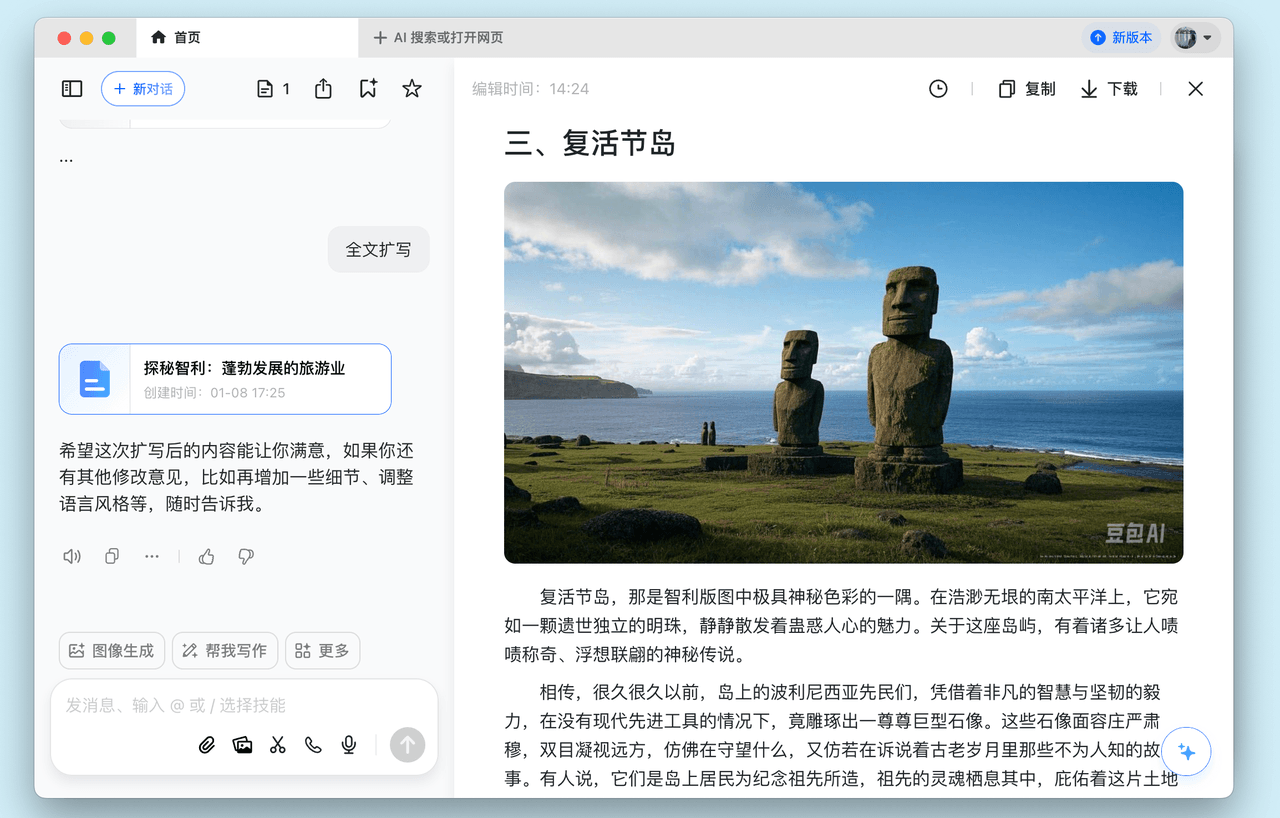Click the bookmark with sparkle icon
The width and height of the screenshot is (1280, 818).
pyautogui.click(x=368, y=89)
